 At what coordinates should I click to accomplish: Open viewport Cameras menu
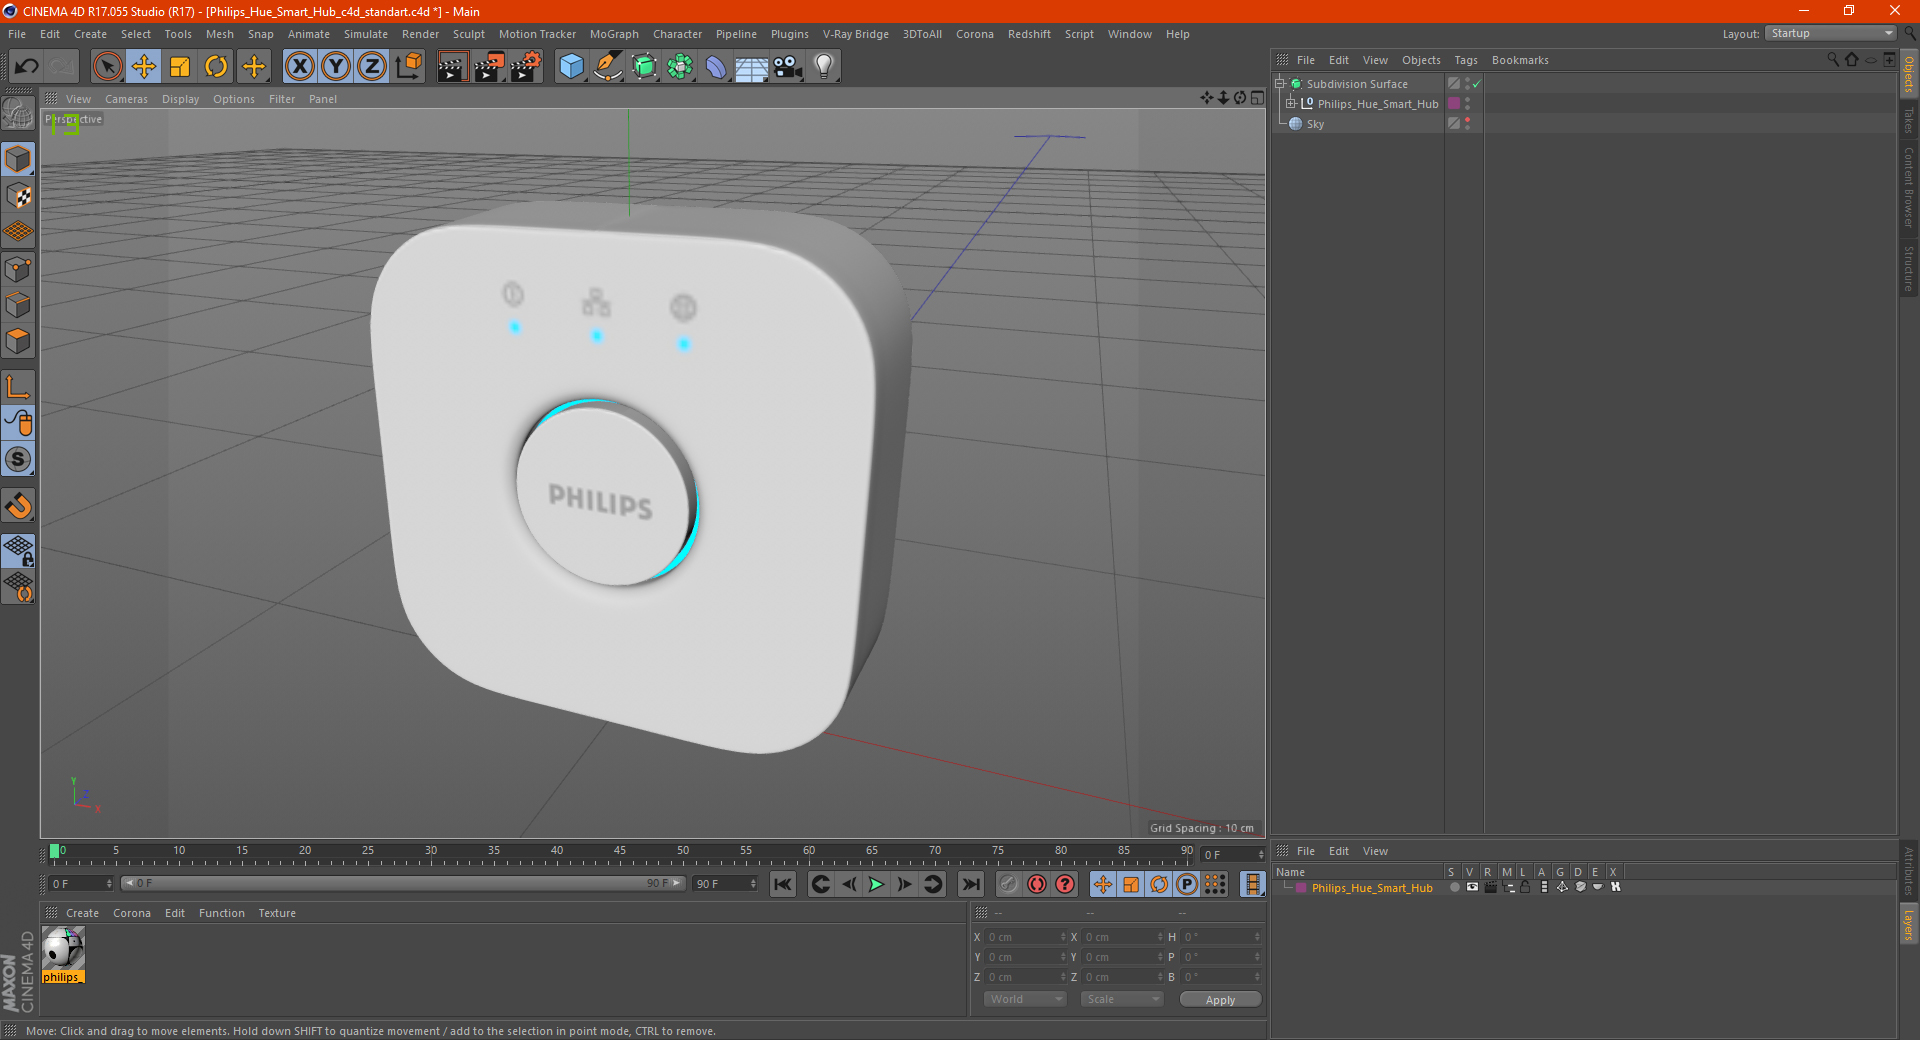(126, 99)
